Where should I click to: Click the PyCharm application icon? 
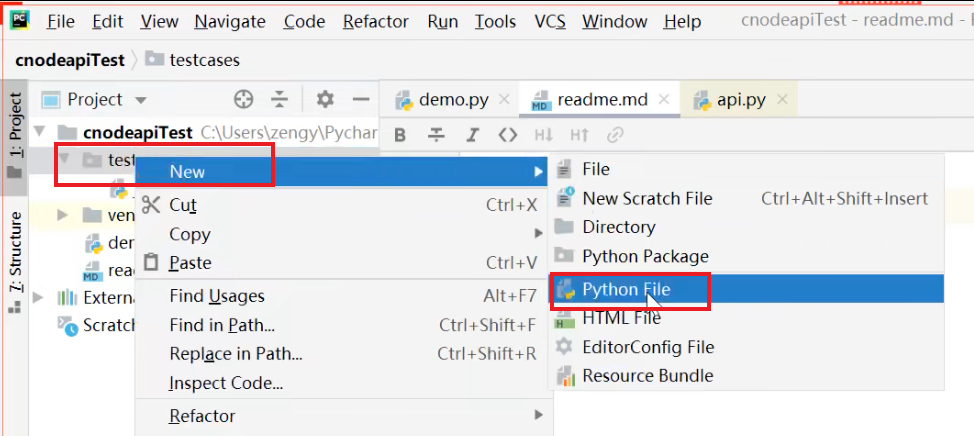20,22
